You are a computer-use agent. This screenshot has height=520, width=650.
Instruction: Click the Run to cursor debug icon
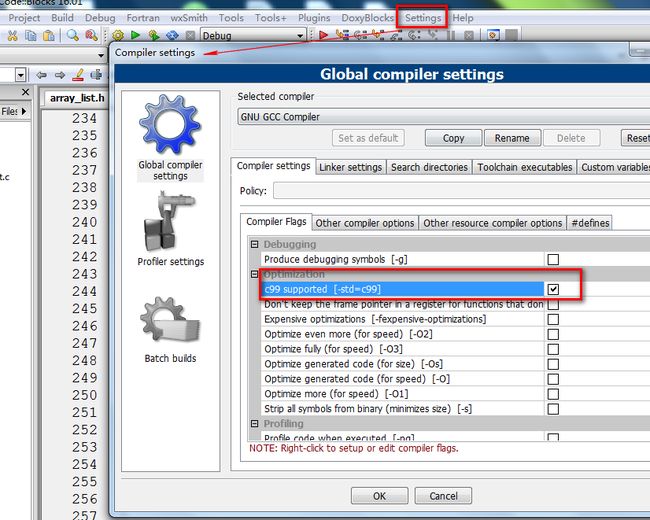342,36
